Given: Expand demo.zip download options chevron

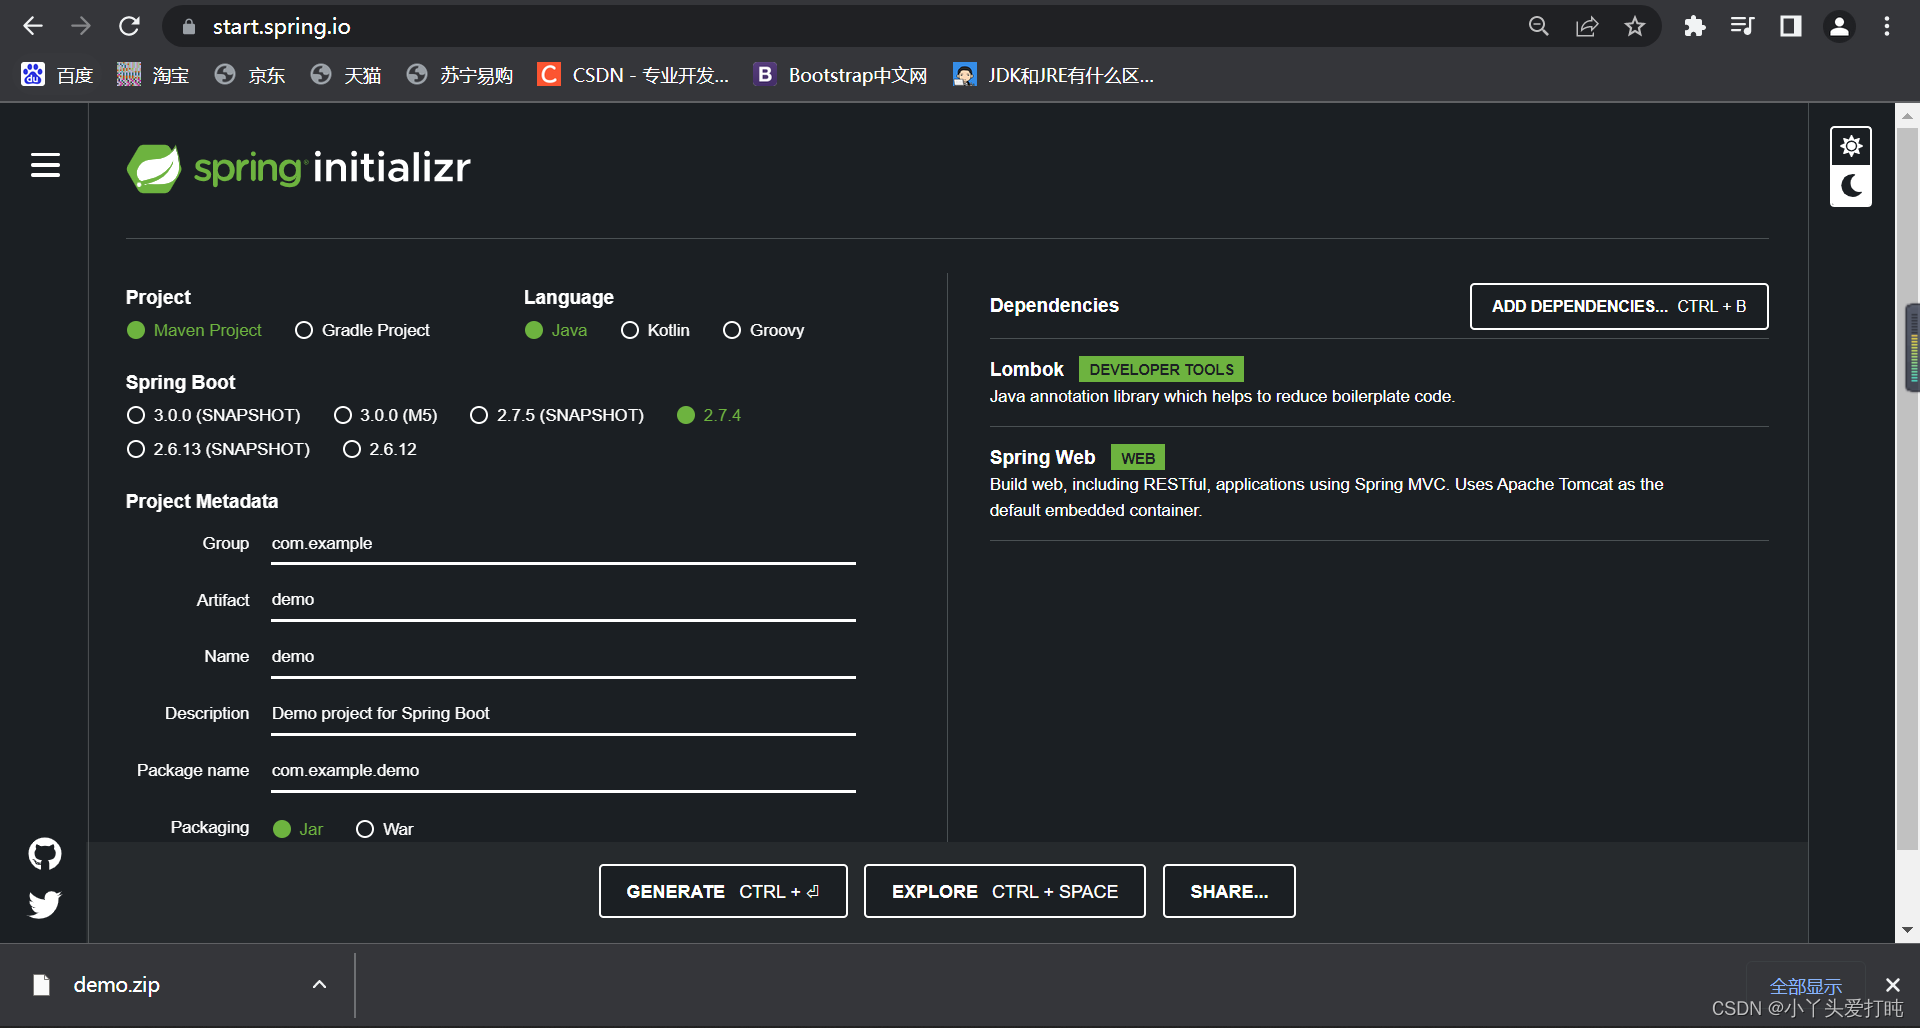Looking at the screenshot, I should (319, 985).
